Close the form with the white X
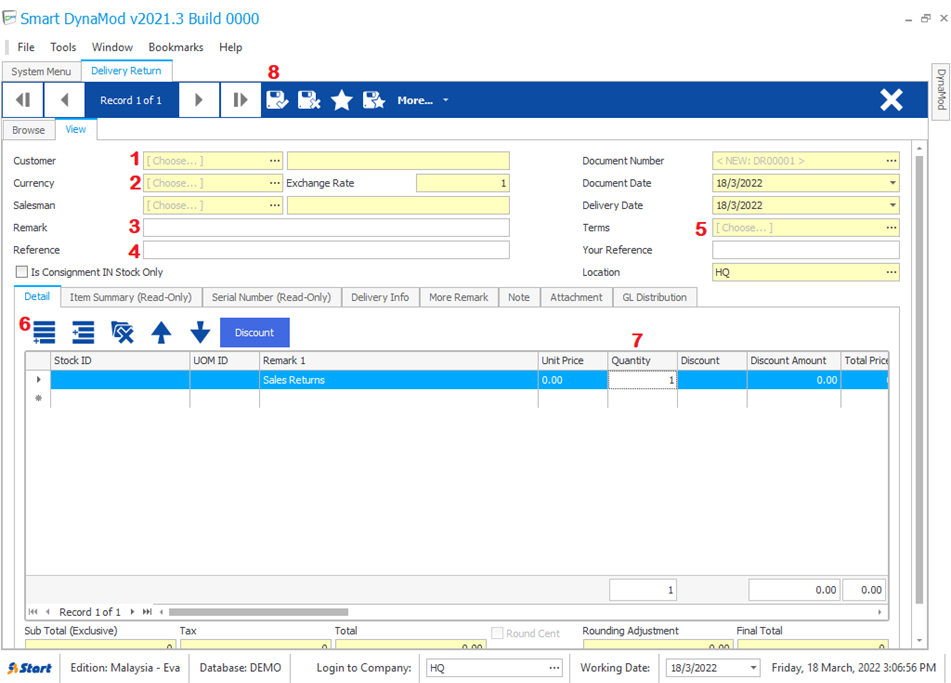The height and width of the screenshot is (683, 951). 891,100
